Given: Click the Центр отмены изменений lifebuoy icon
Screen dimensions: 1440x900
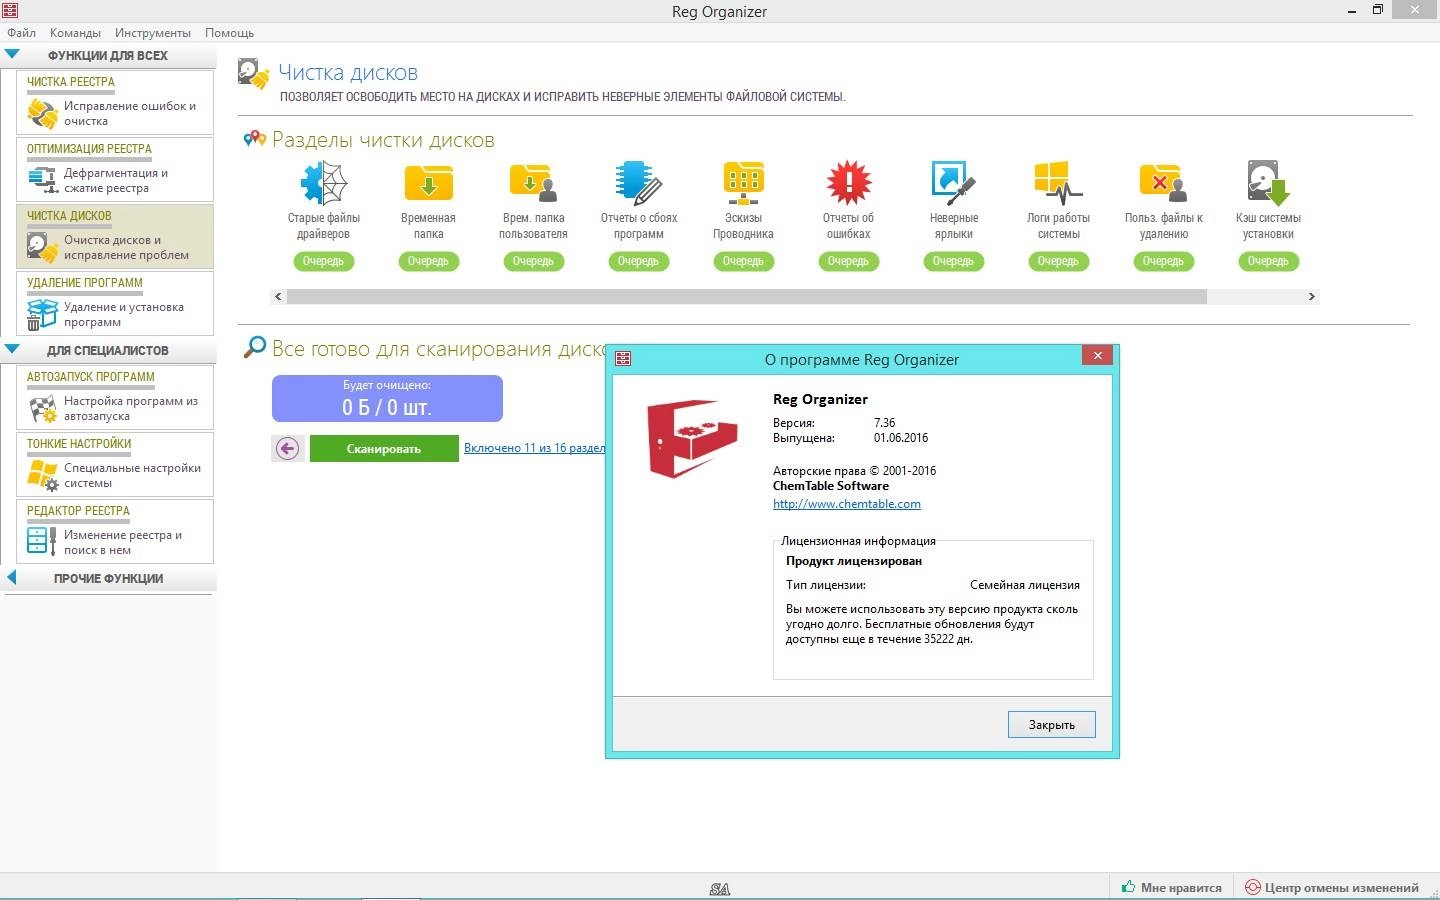Looking at the screenshot, I should point(1252,887).
